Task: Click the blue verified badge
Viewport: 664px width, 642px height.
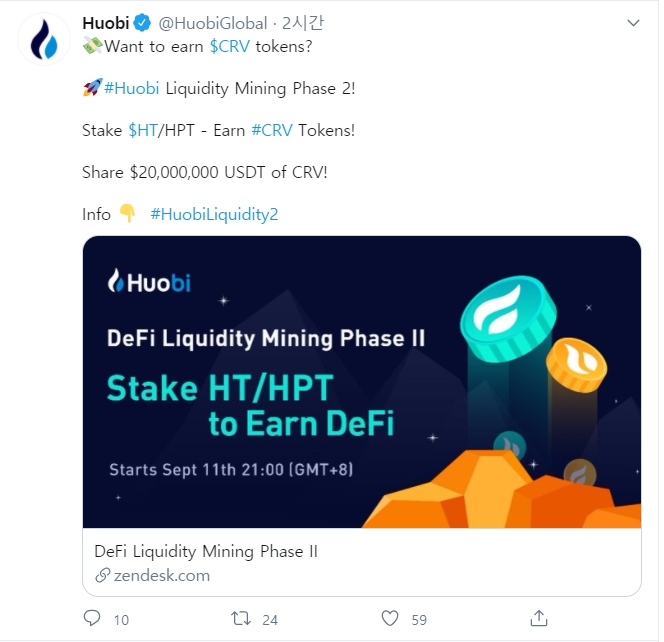Action: click(143, 23)
